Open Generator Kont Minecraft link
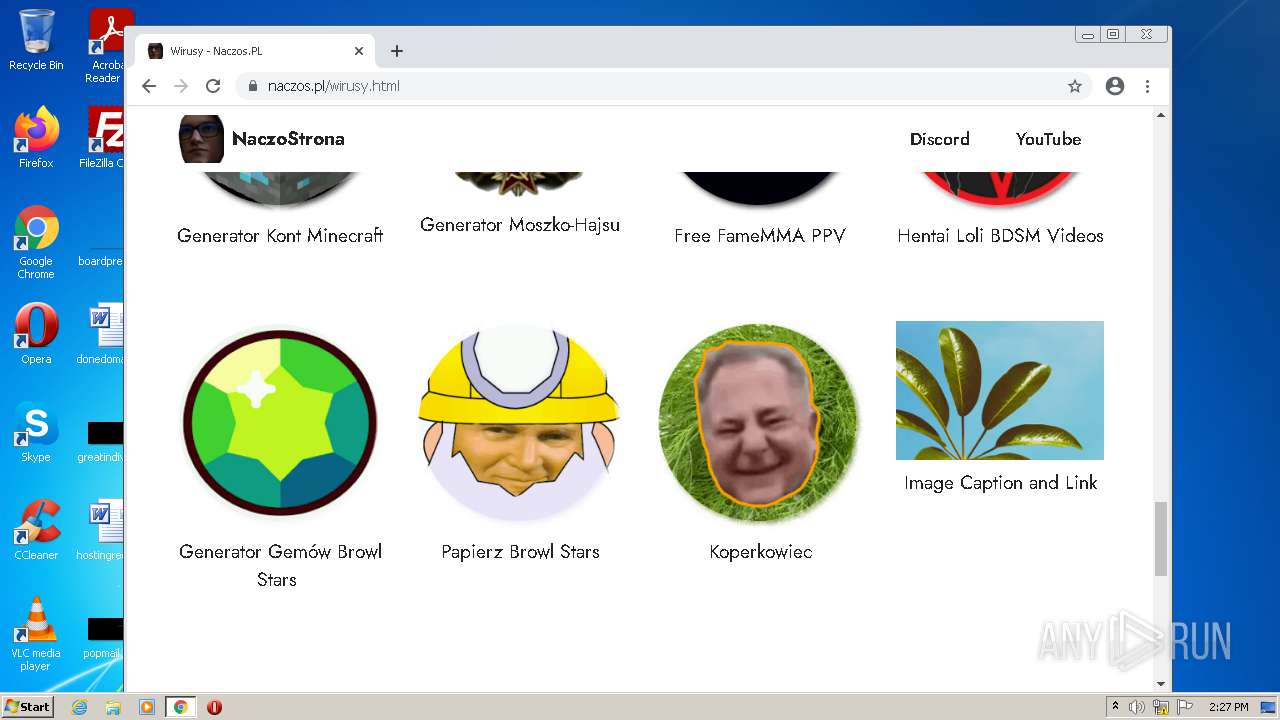The width and height of the screenshot is (1280, 720). click(x=280, y=236)
